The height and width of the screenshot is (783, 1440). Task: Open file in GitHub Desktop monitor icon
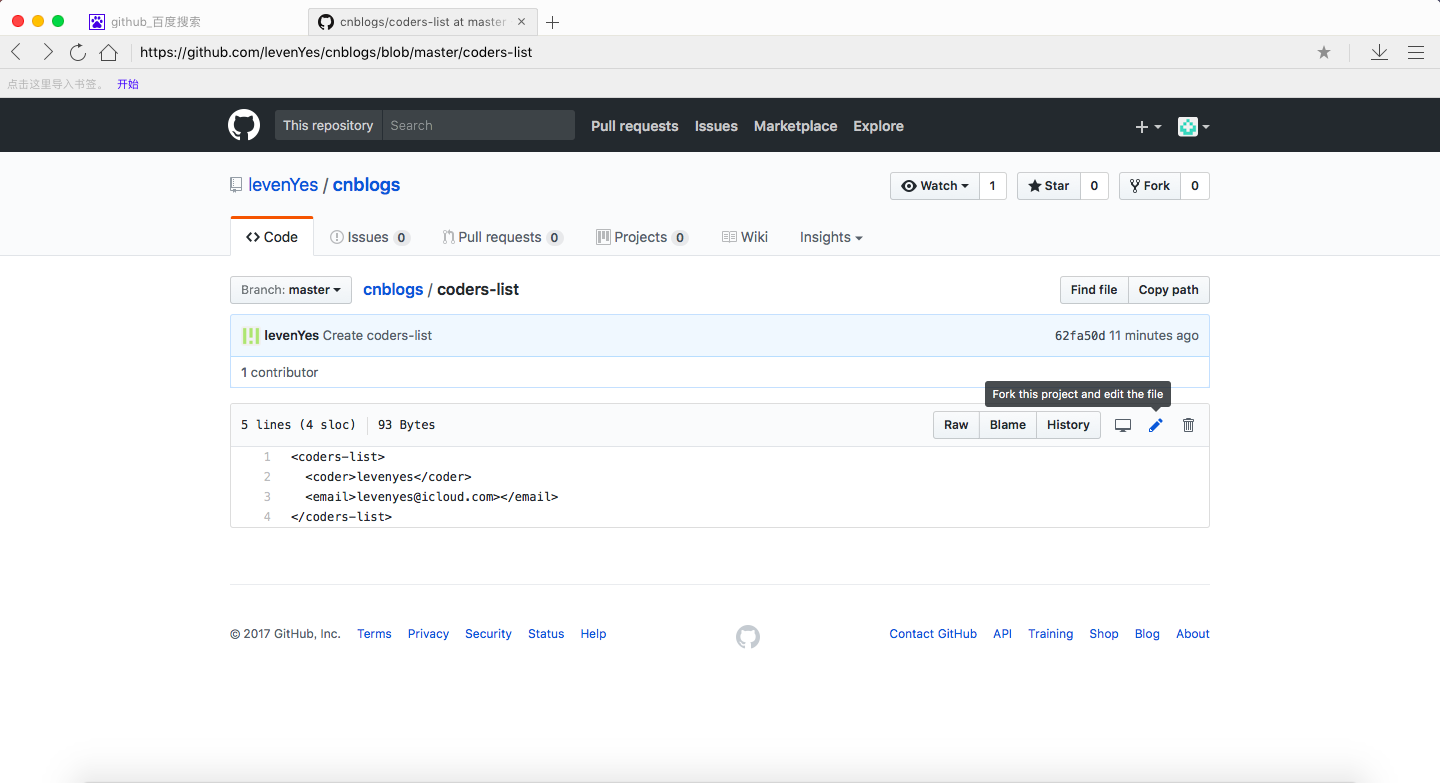click(x=1123, y=425)
